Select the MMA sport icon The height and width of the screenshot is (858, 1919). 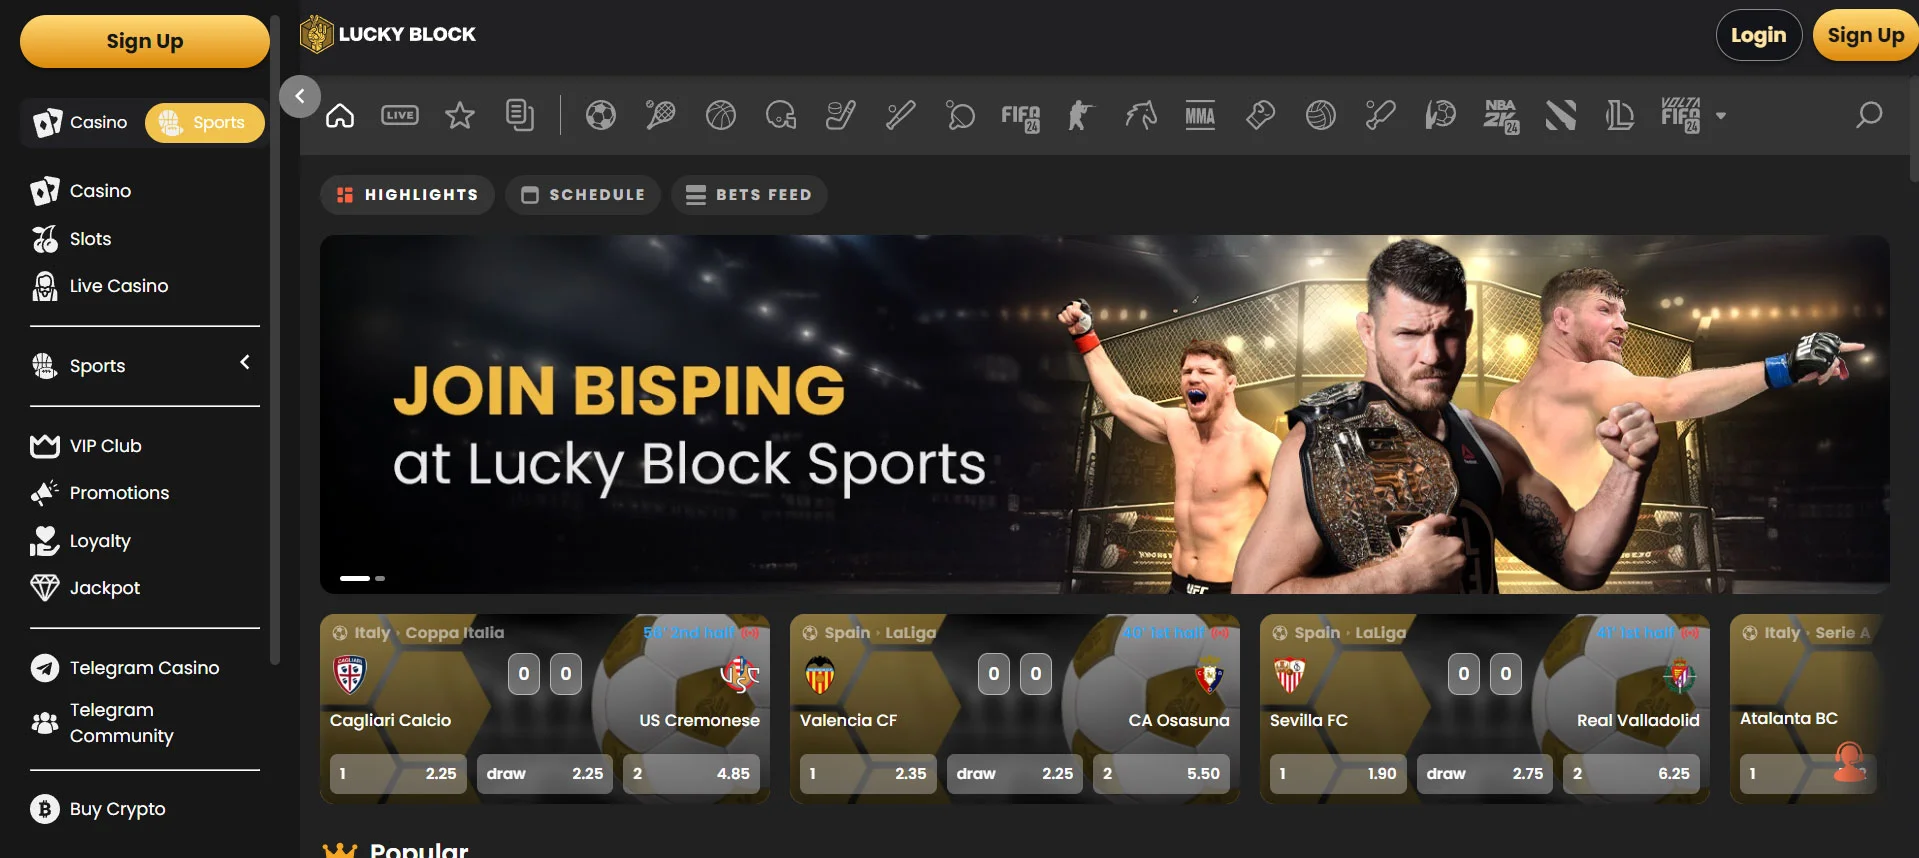[1200, 115]
